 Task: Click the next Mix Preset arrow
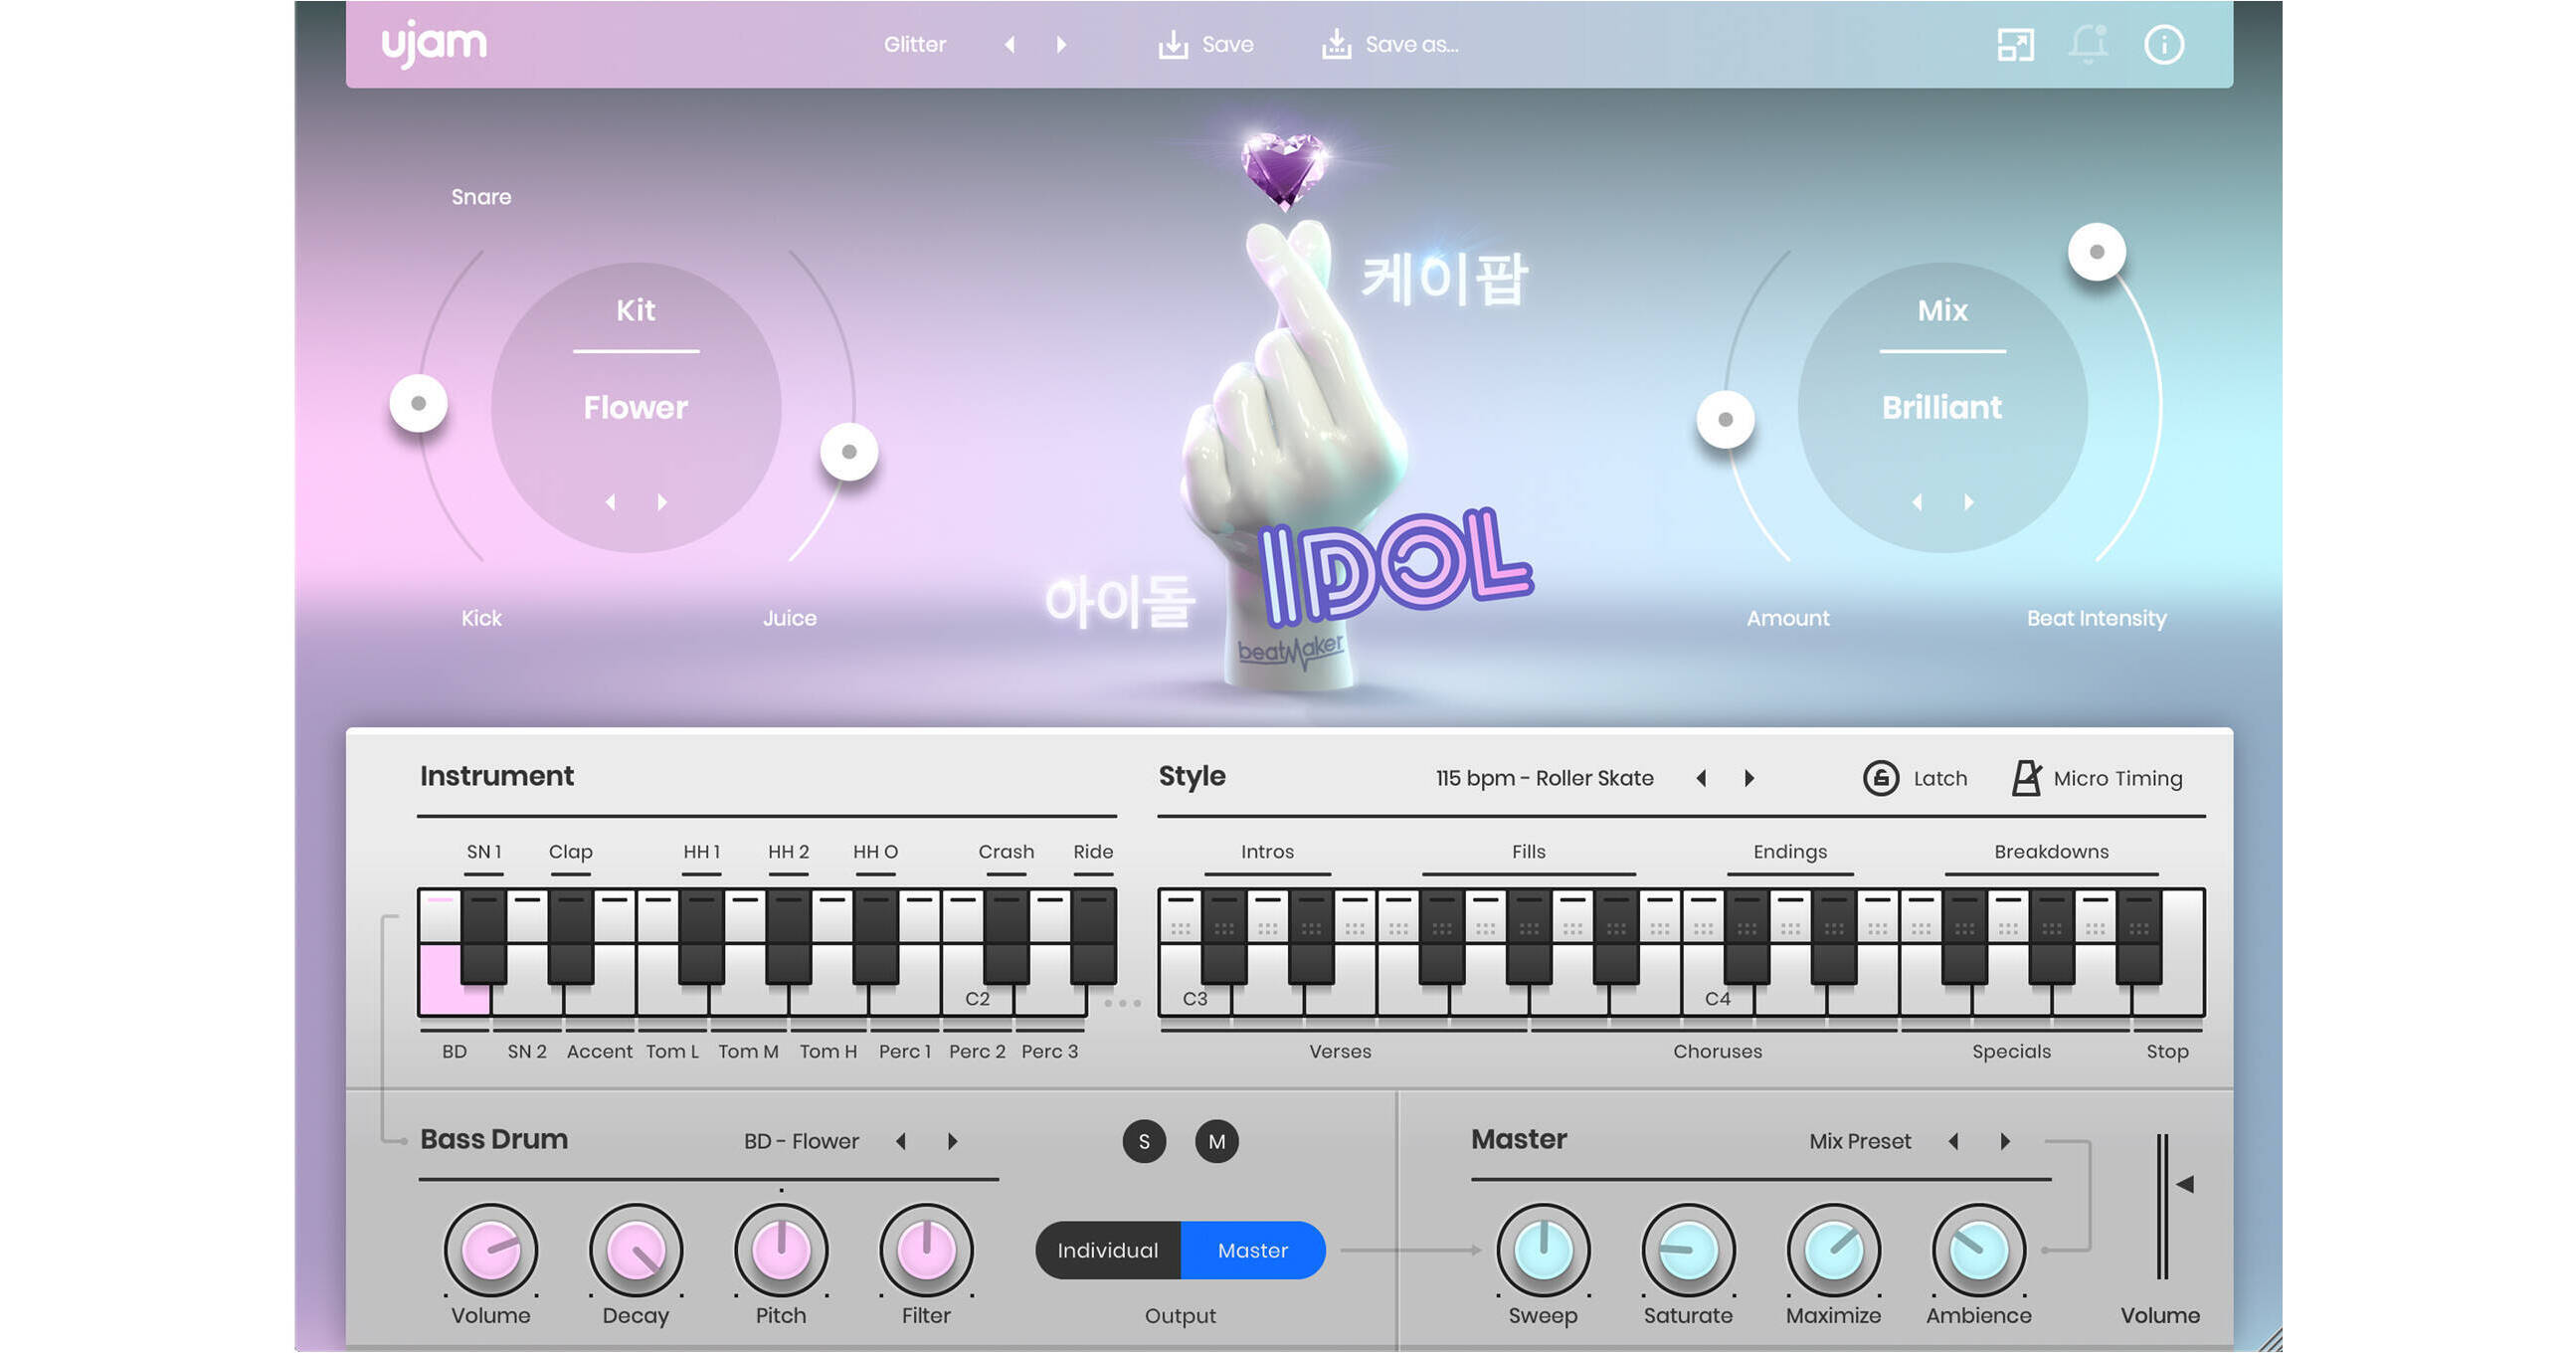tap(2005, 1141)
